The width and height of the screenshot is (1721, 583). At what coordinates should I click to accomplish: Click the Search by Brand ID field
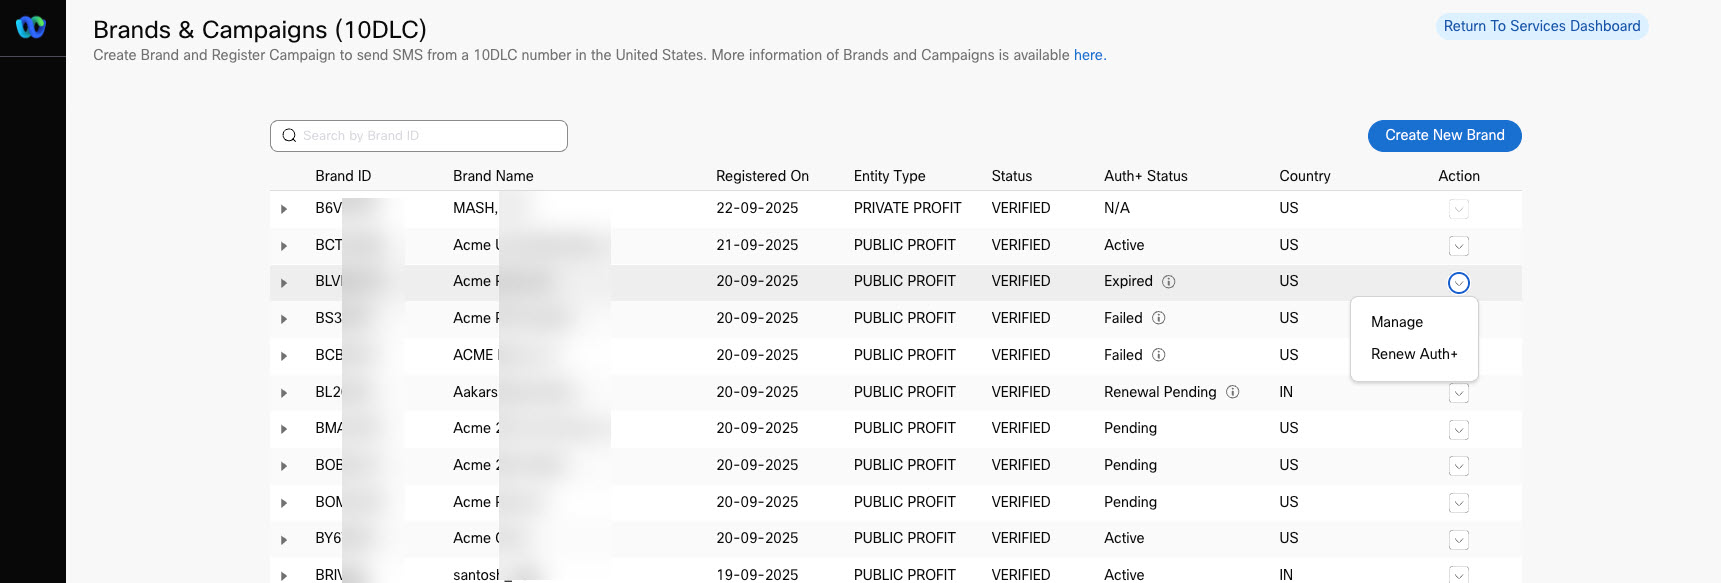430,135
